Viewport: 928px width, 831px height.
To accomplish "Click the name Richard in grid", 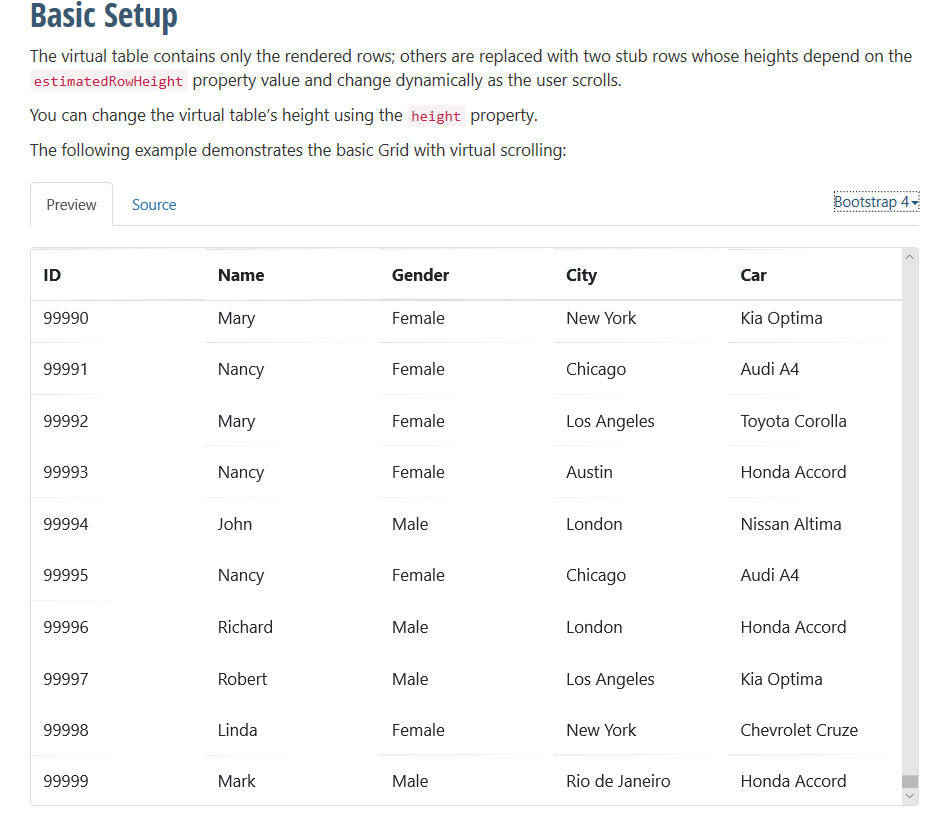I will point(245,627).
